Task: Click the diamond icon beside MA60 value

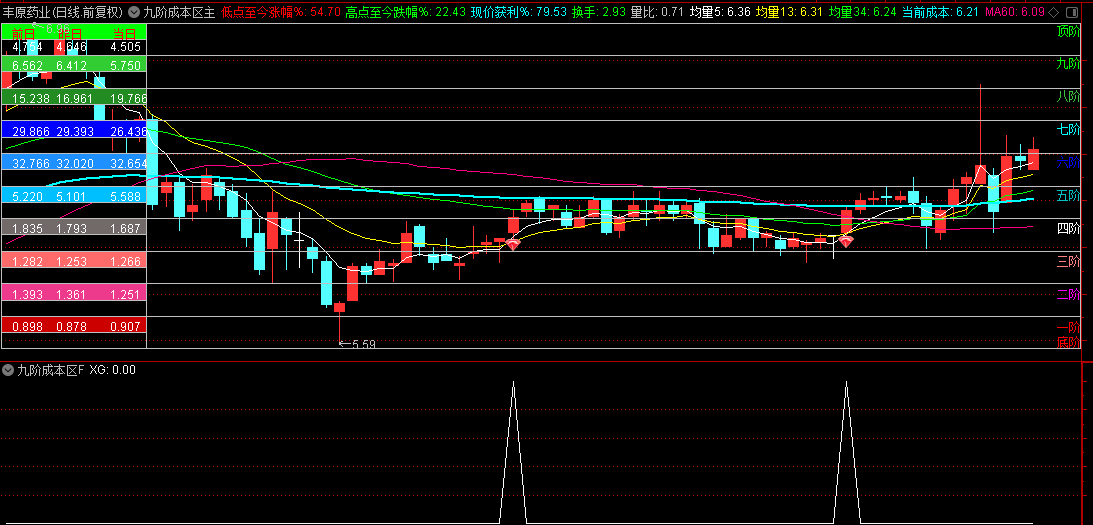Action: point(1053,12)
